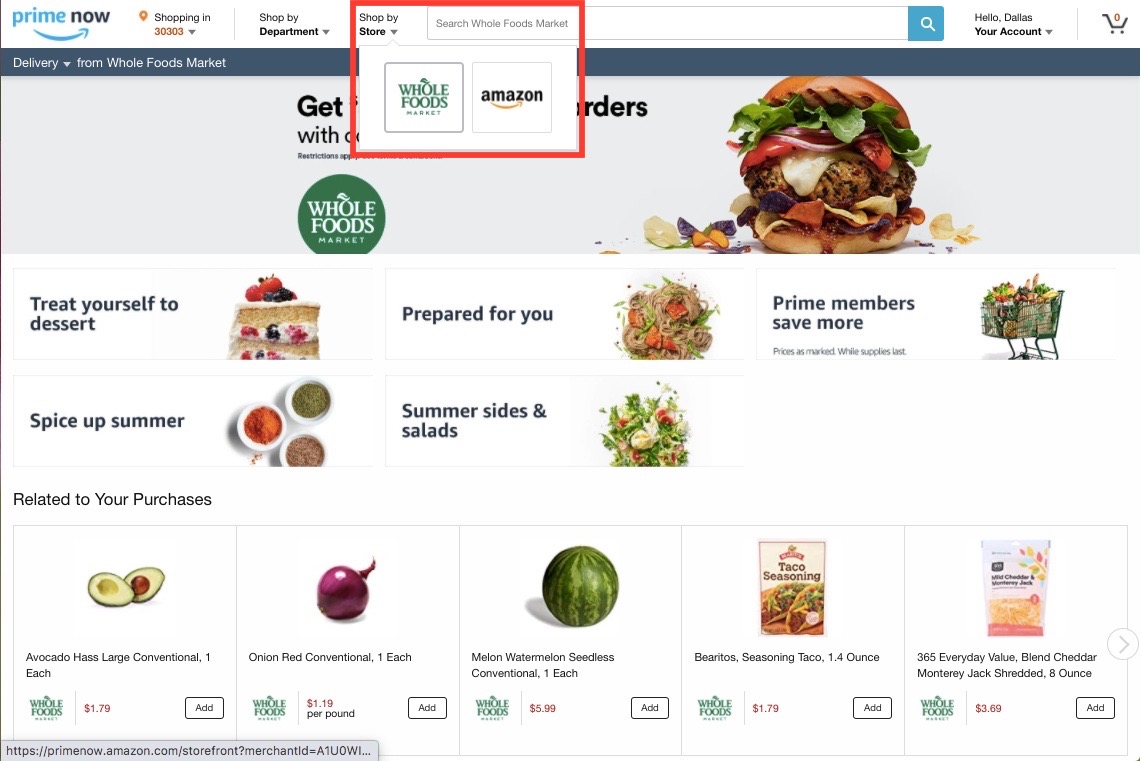This screenshot has width=1141, height=761.
Task: Click the location pin icon beside Shopping in
Action: click(143, 16)
